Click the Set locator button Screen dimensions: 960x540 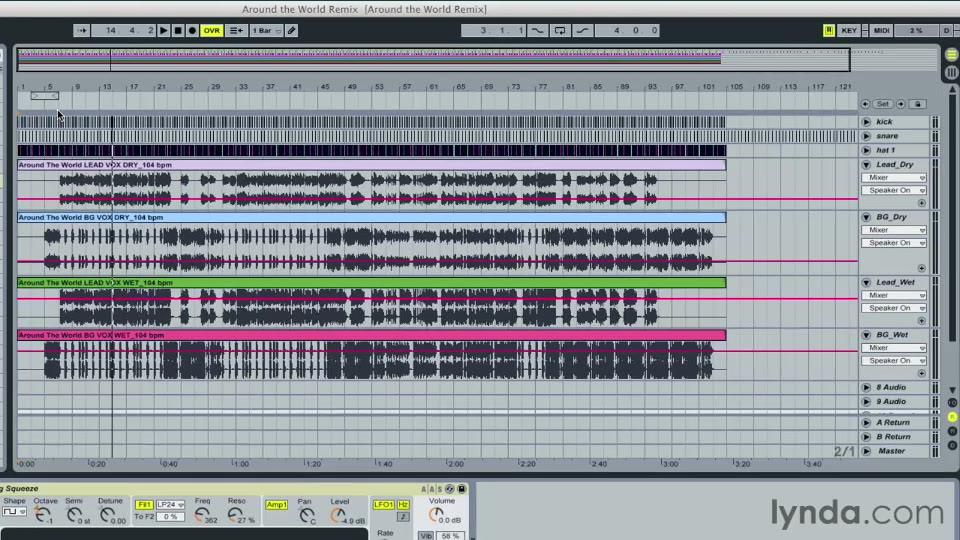pyautogui.click(x=882, y=104)
